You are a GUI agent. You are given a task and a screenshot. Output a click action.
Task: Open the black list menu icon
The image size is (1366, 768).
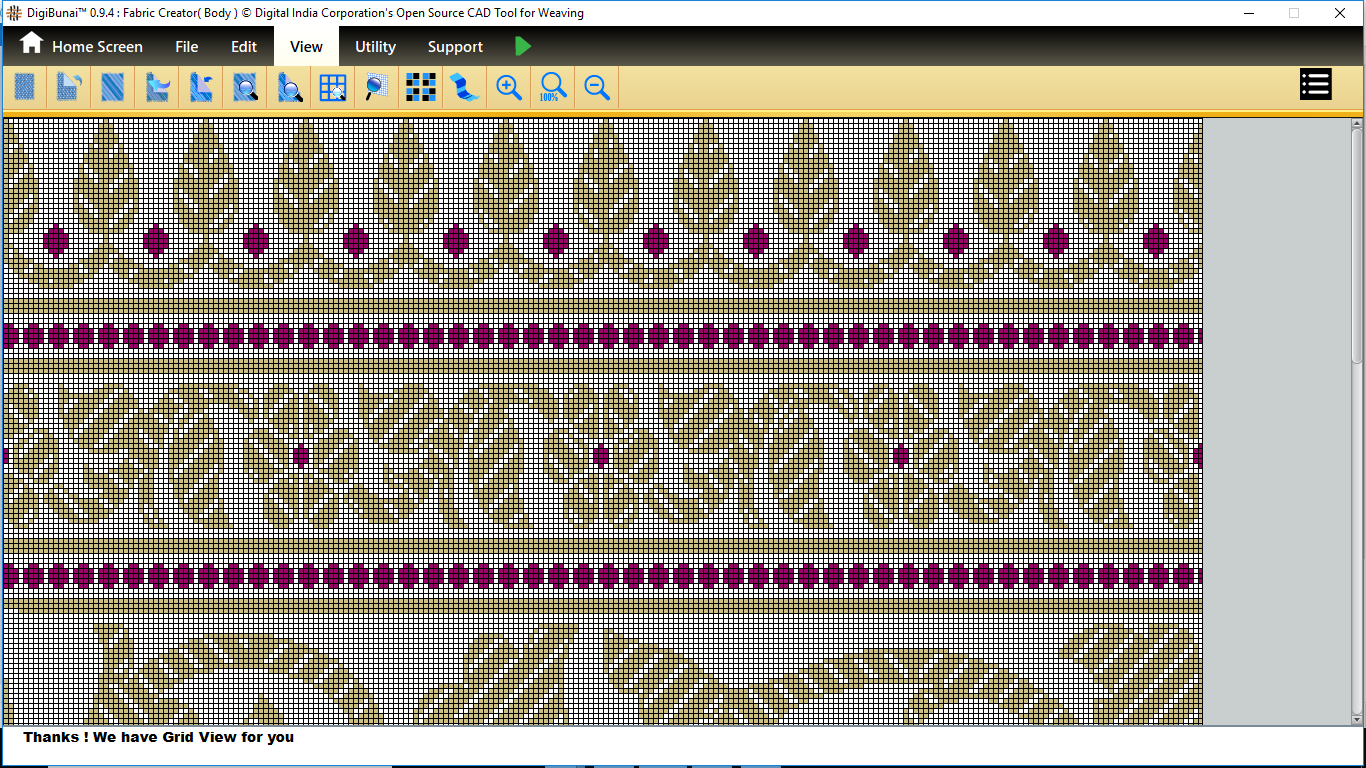point(1315,85)
